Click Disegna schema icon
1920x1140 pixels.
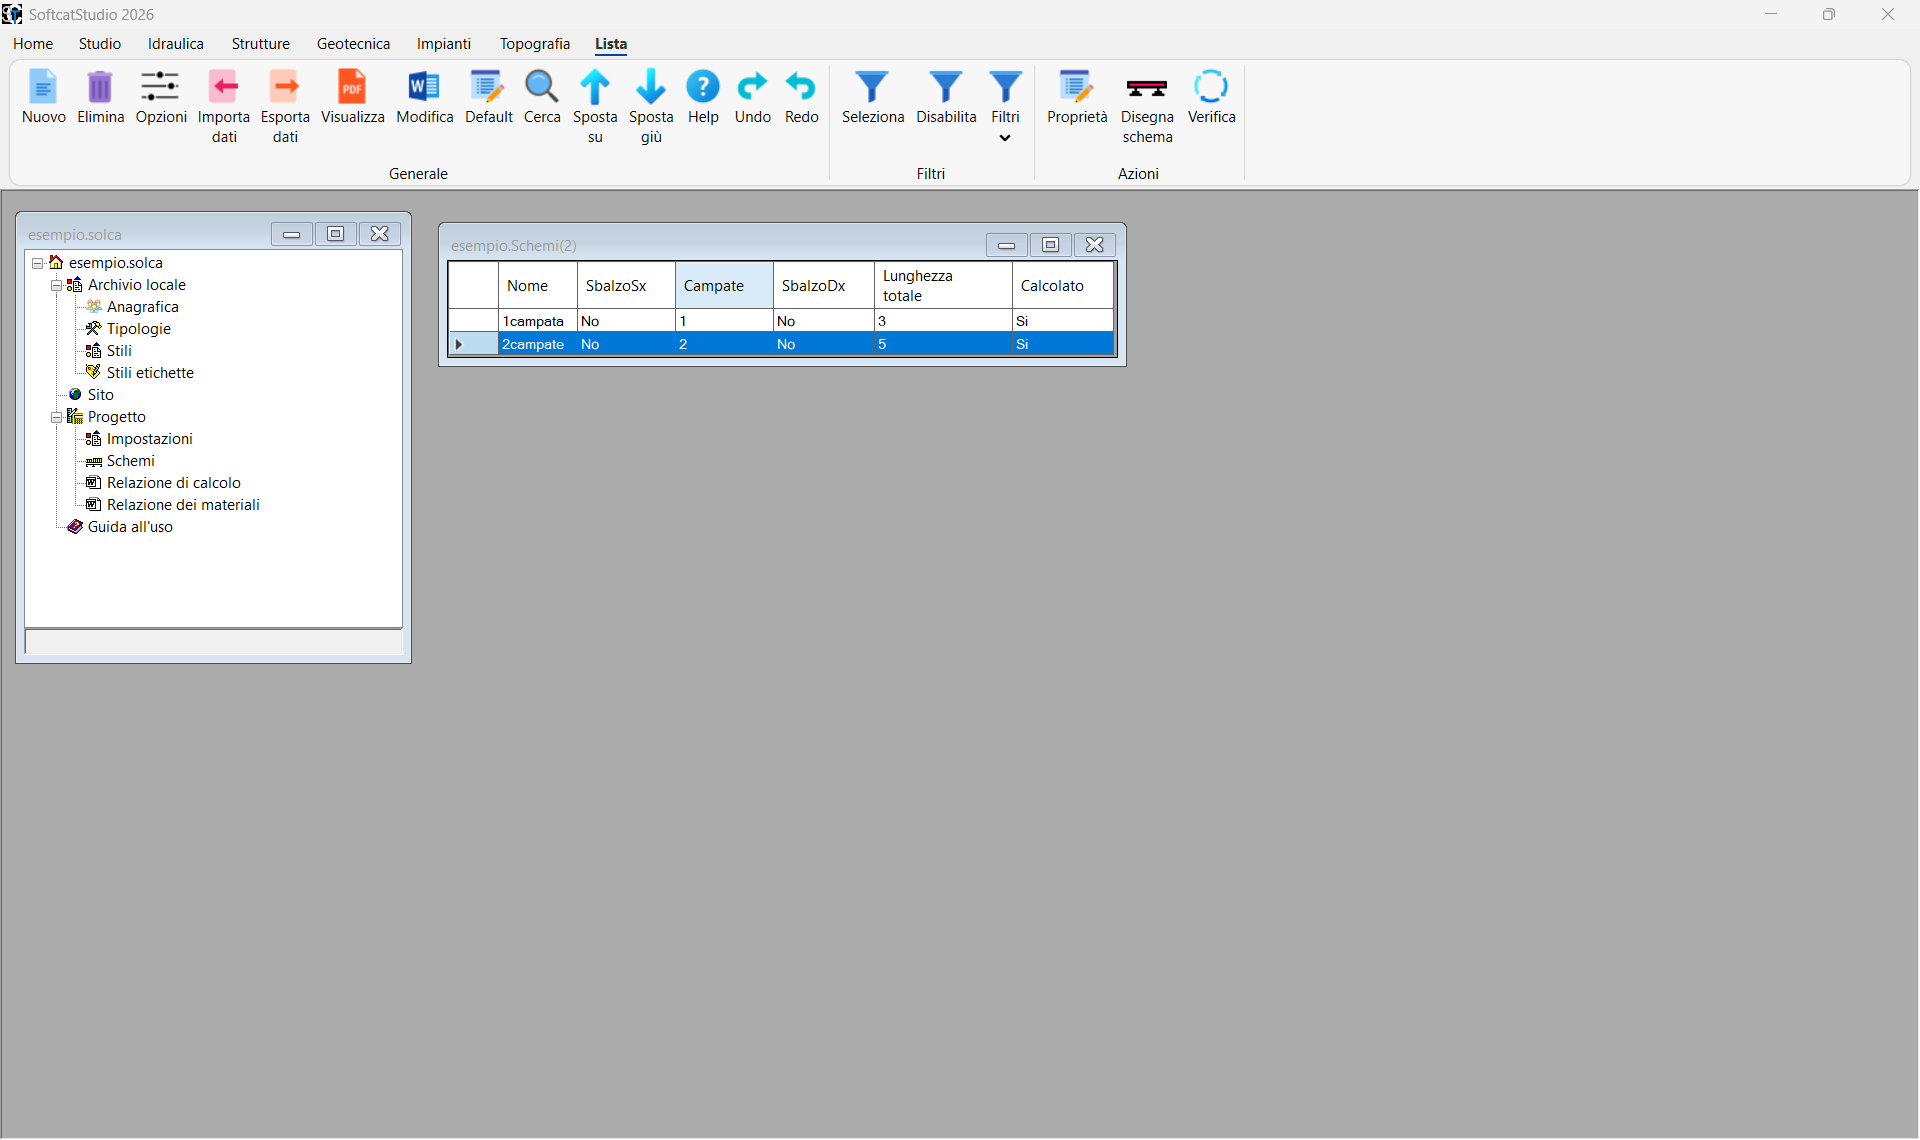point(1147,88)
